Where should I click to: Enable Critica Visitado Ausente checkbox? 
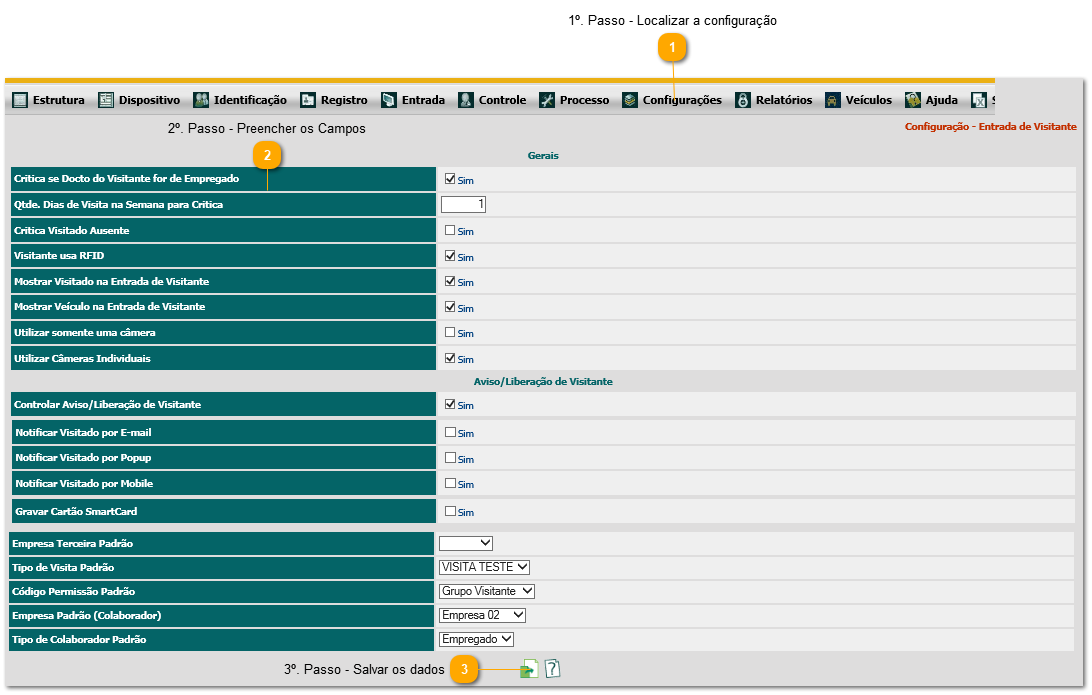450,230
